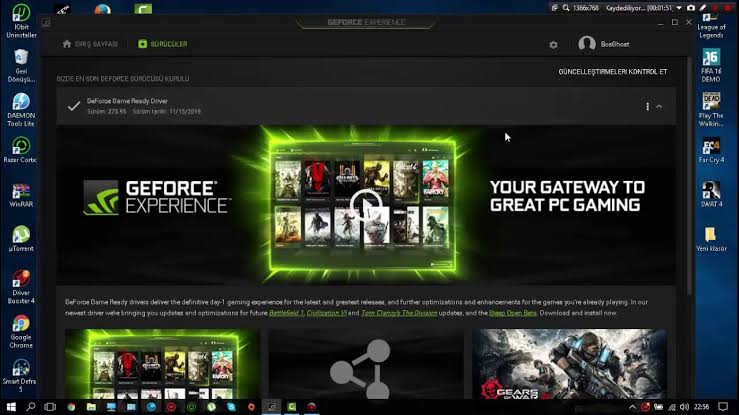This screenshot has height=415, width=739.
Task: Open Far Cry 4 desktop icon
Action: point(711,150)
